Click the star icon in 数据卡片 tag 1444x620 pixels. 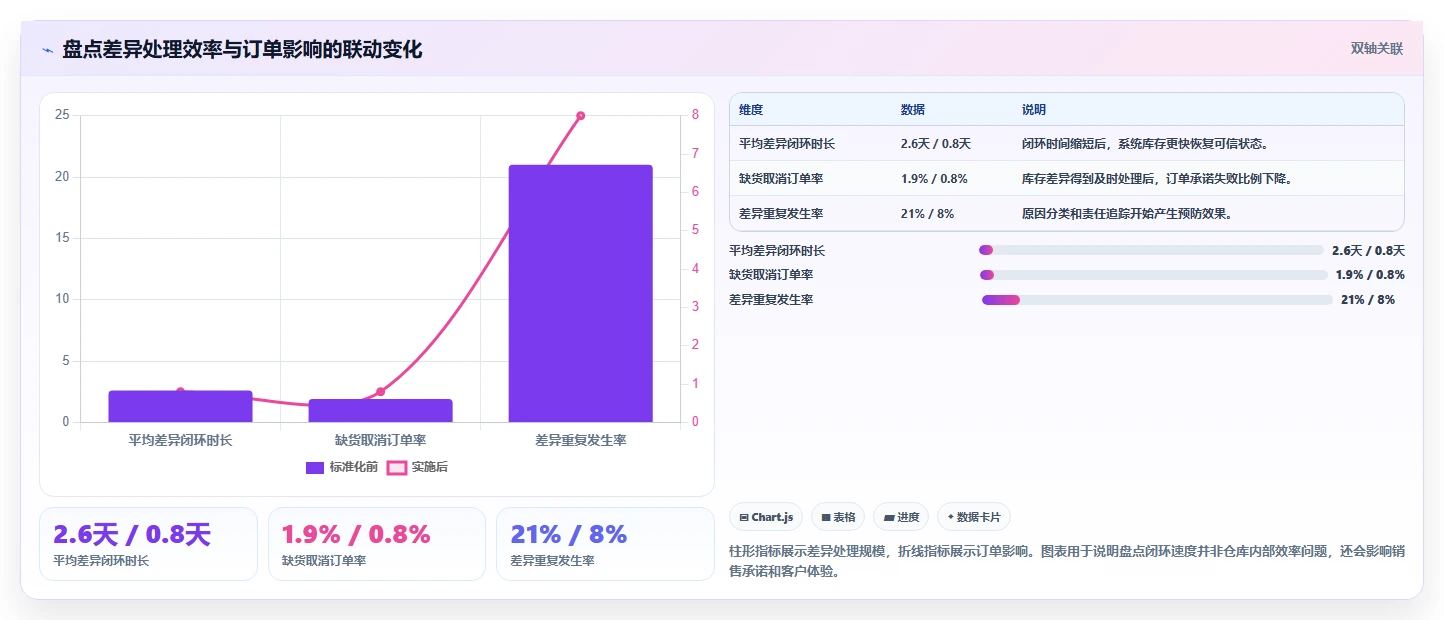pyautogui.click(x=950, y=517)
